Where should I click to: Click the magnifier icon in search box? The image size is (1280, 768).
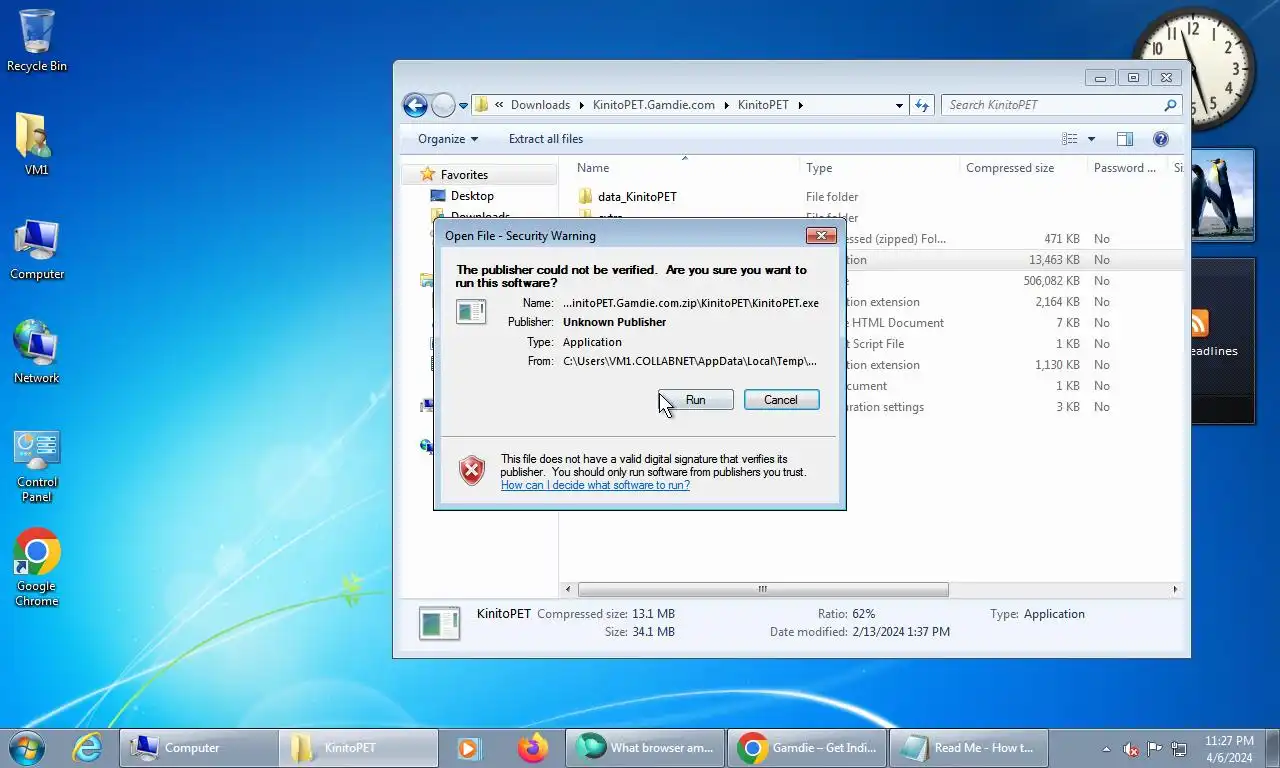coord(1170,105)
